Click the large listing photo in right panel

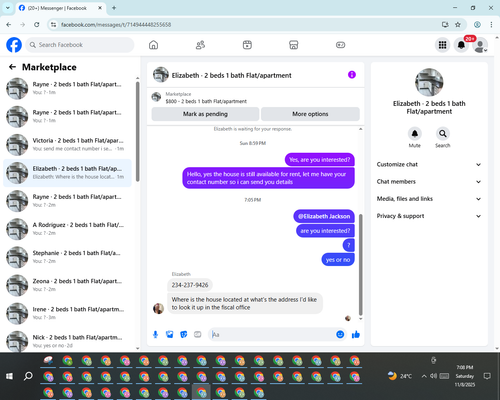pyautogui.click(x=429, y=82)
